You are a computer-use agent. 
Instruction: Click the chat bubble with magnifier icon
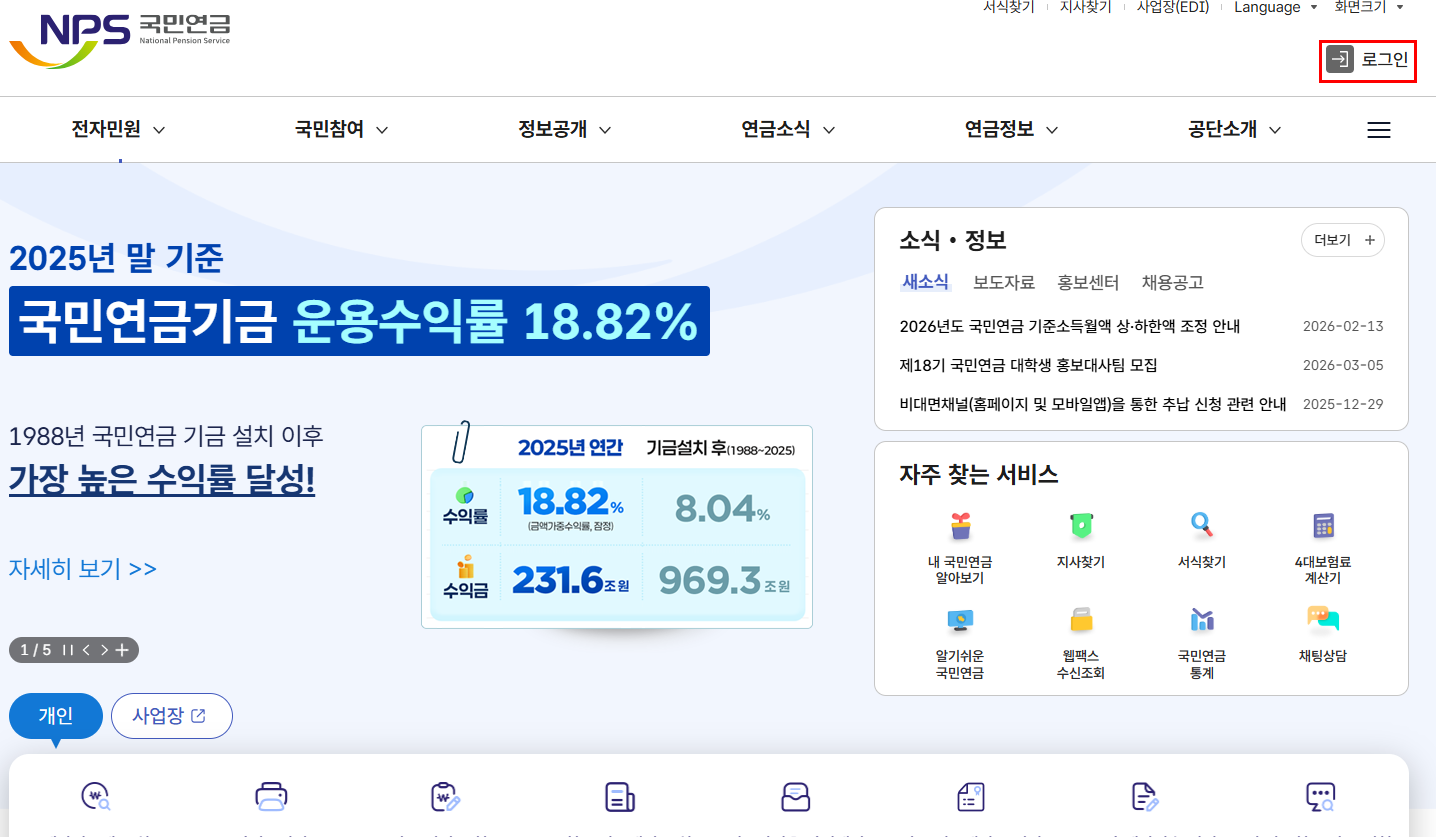pyautogui.click(x=1321, y=797)
